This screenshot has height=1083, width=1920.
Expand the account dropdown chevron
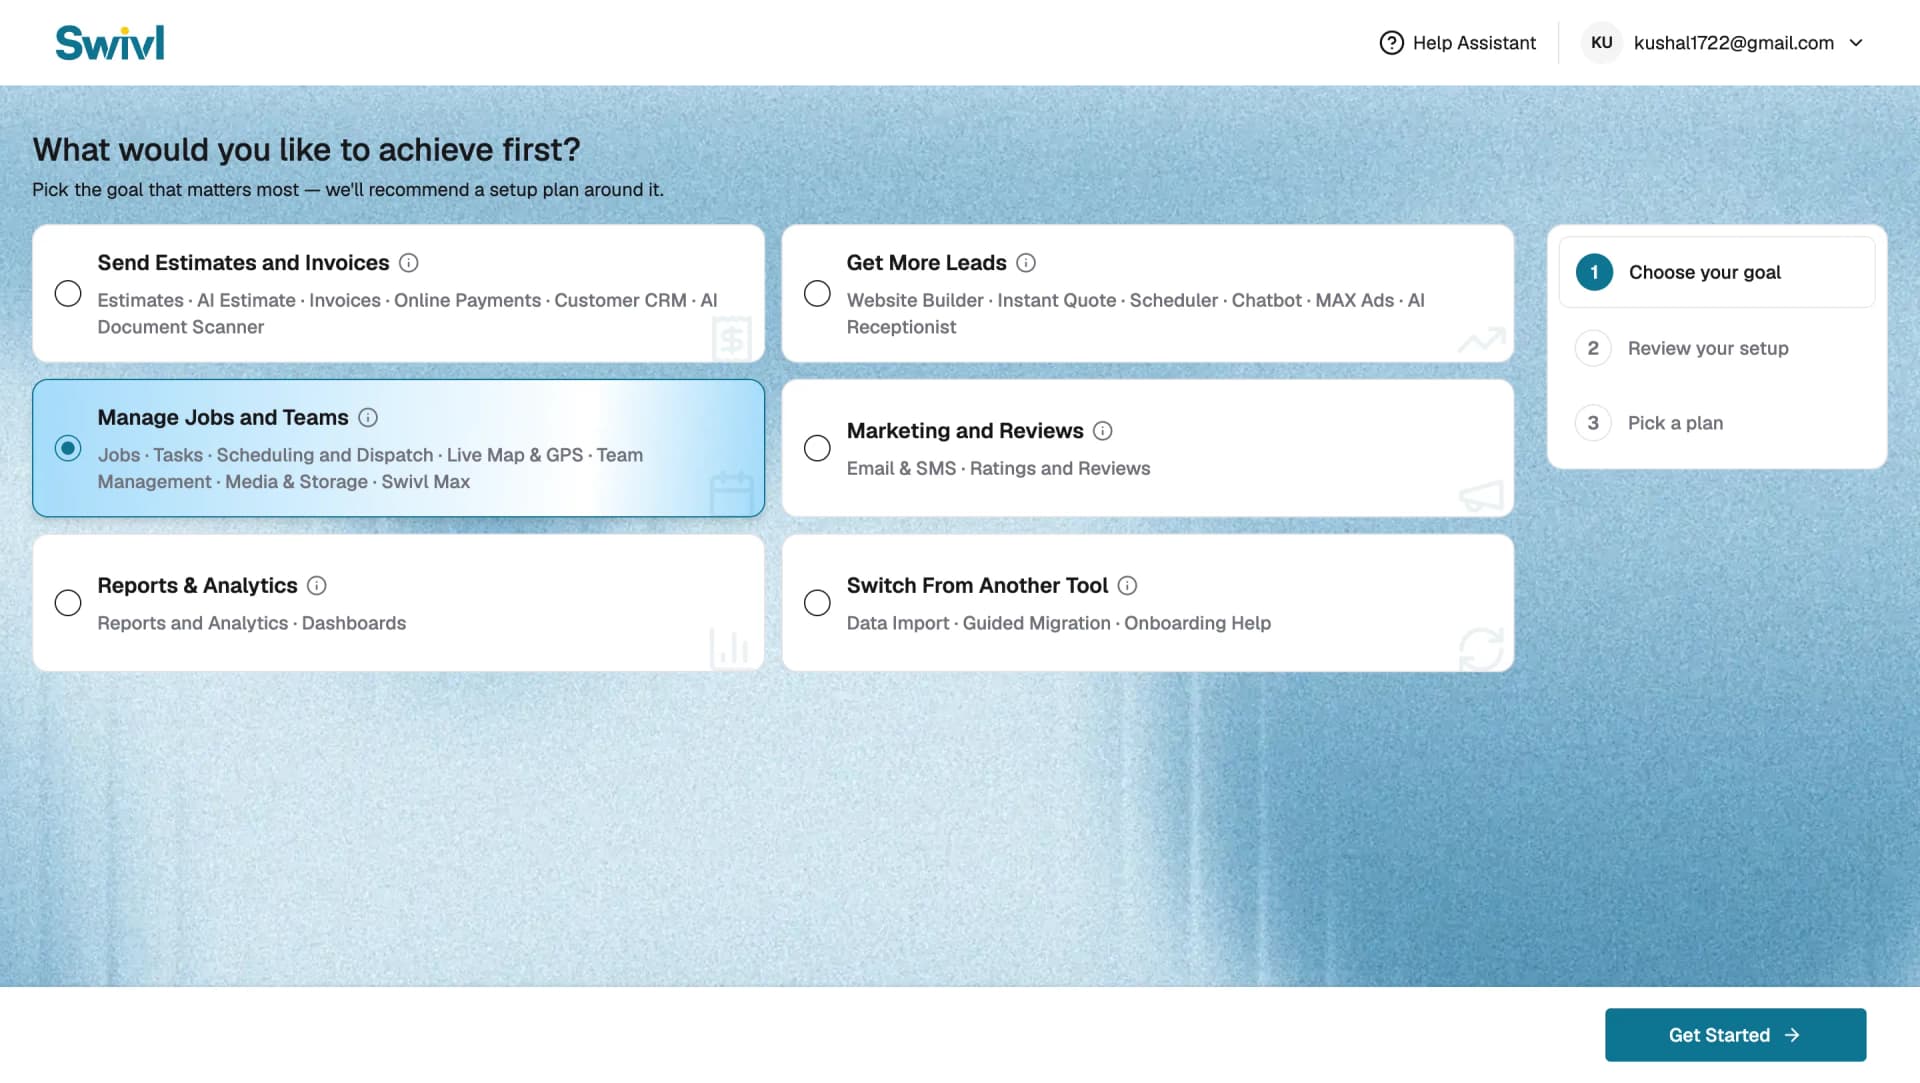[1856, 43]
